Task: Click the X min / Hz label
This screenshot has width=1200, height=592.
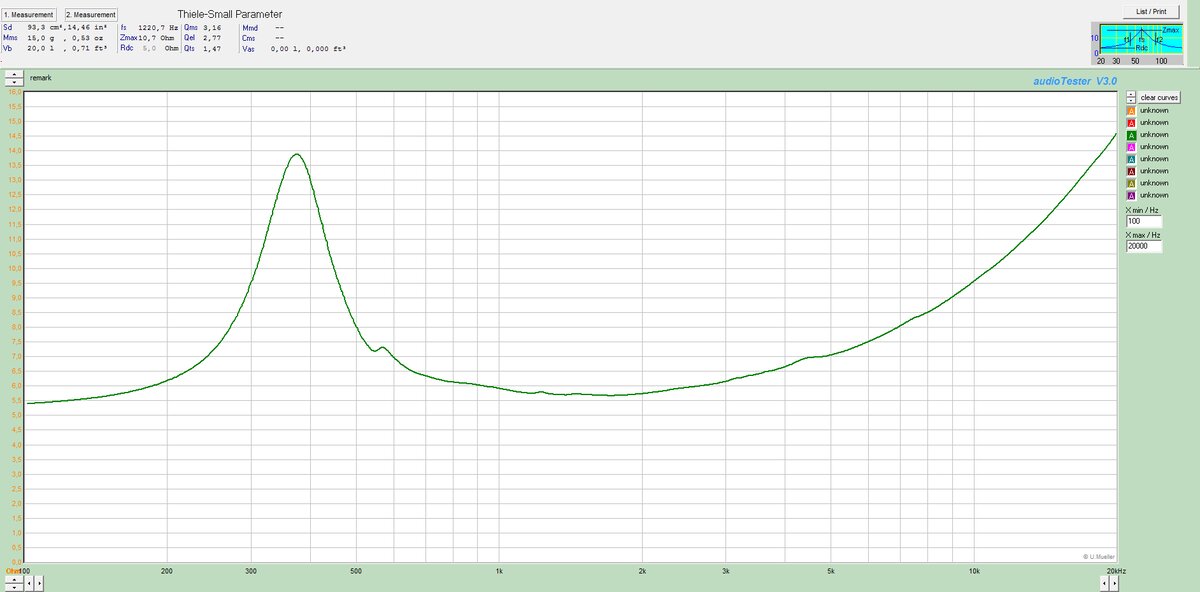Action: coord(1142,210)
